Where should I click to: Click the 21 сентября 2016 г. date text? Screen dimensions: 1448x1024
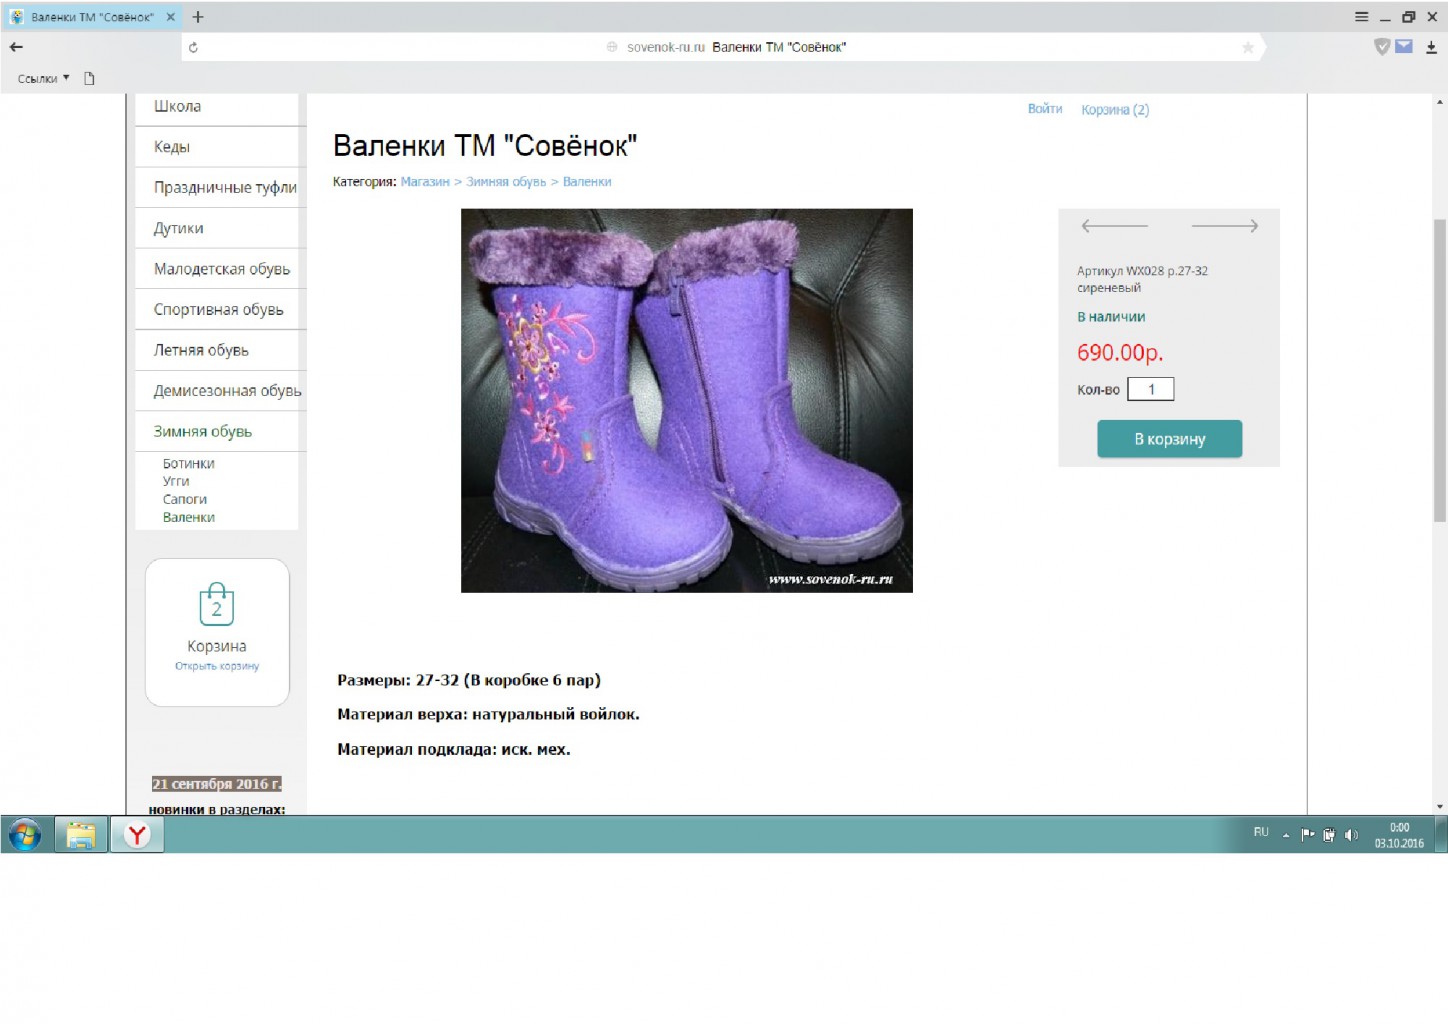click(216, 784)
